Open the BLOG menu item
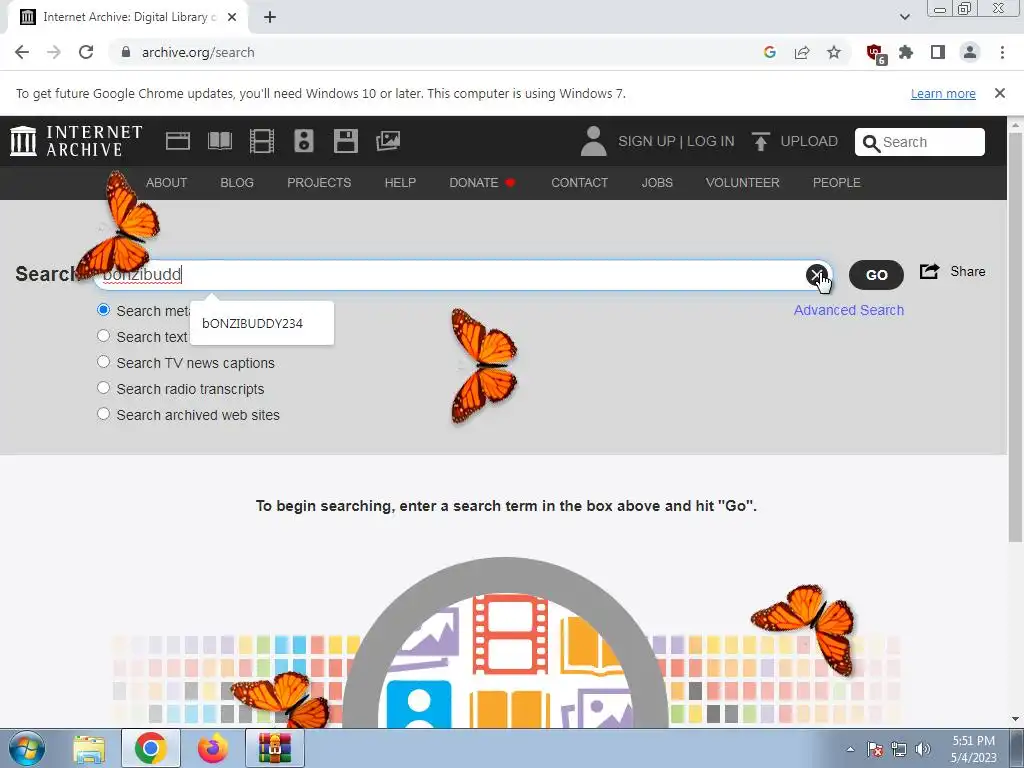This screenshot has height=768, width=1024. pyautogui.click(x=237, y=183)
